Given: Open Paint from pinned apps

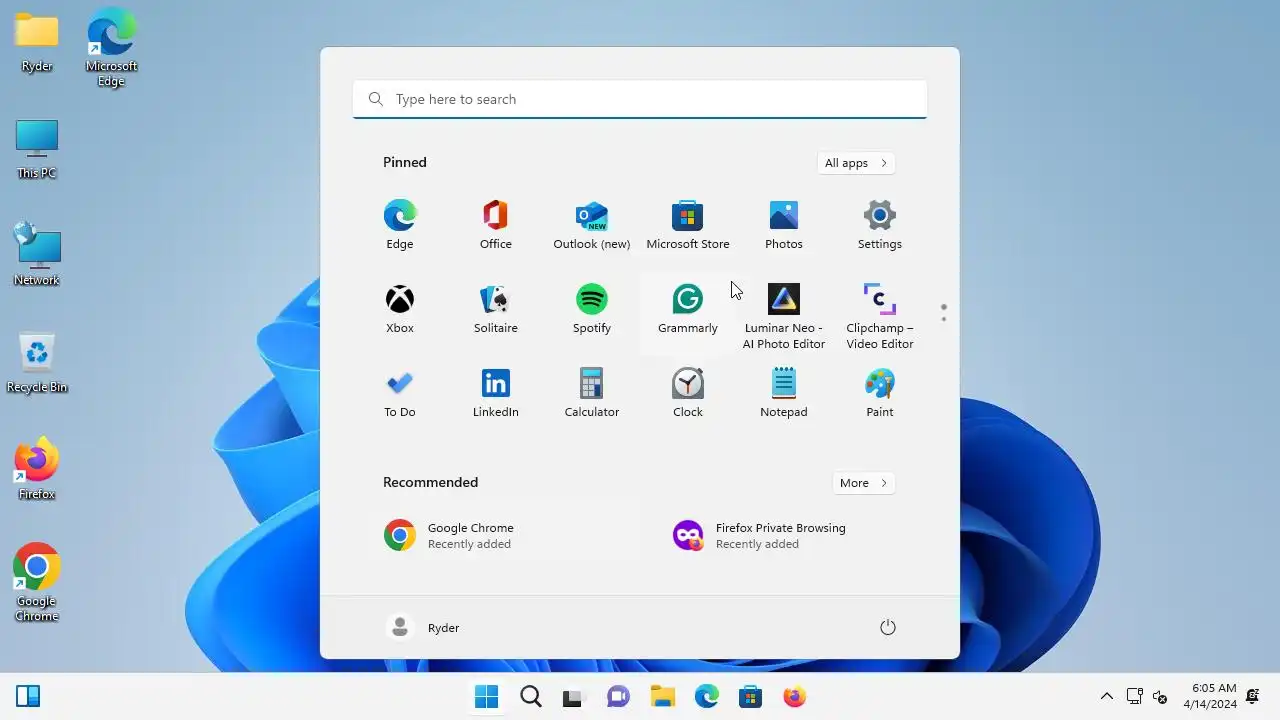Looking at the screenshot, I should tap(880, 393).
